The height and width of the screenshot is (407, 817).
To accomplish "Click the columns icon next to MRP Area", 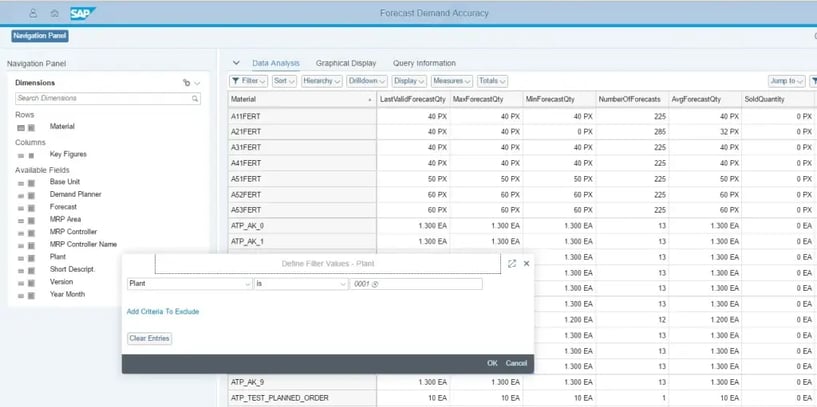I will tap(31, 220).
